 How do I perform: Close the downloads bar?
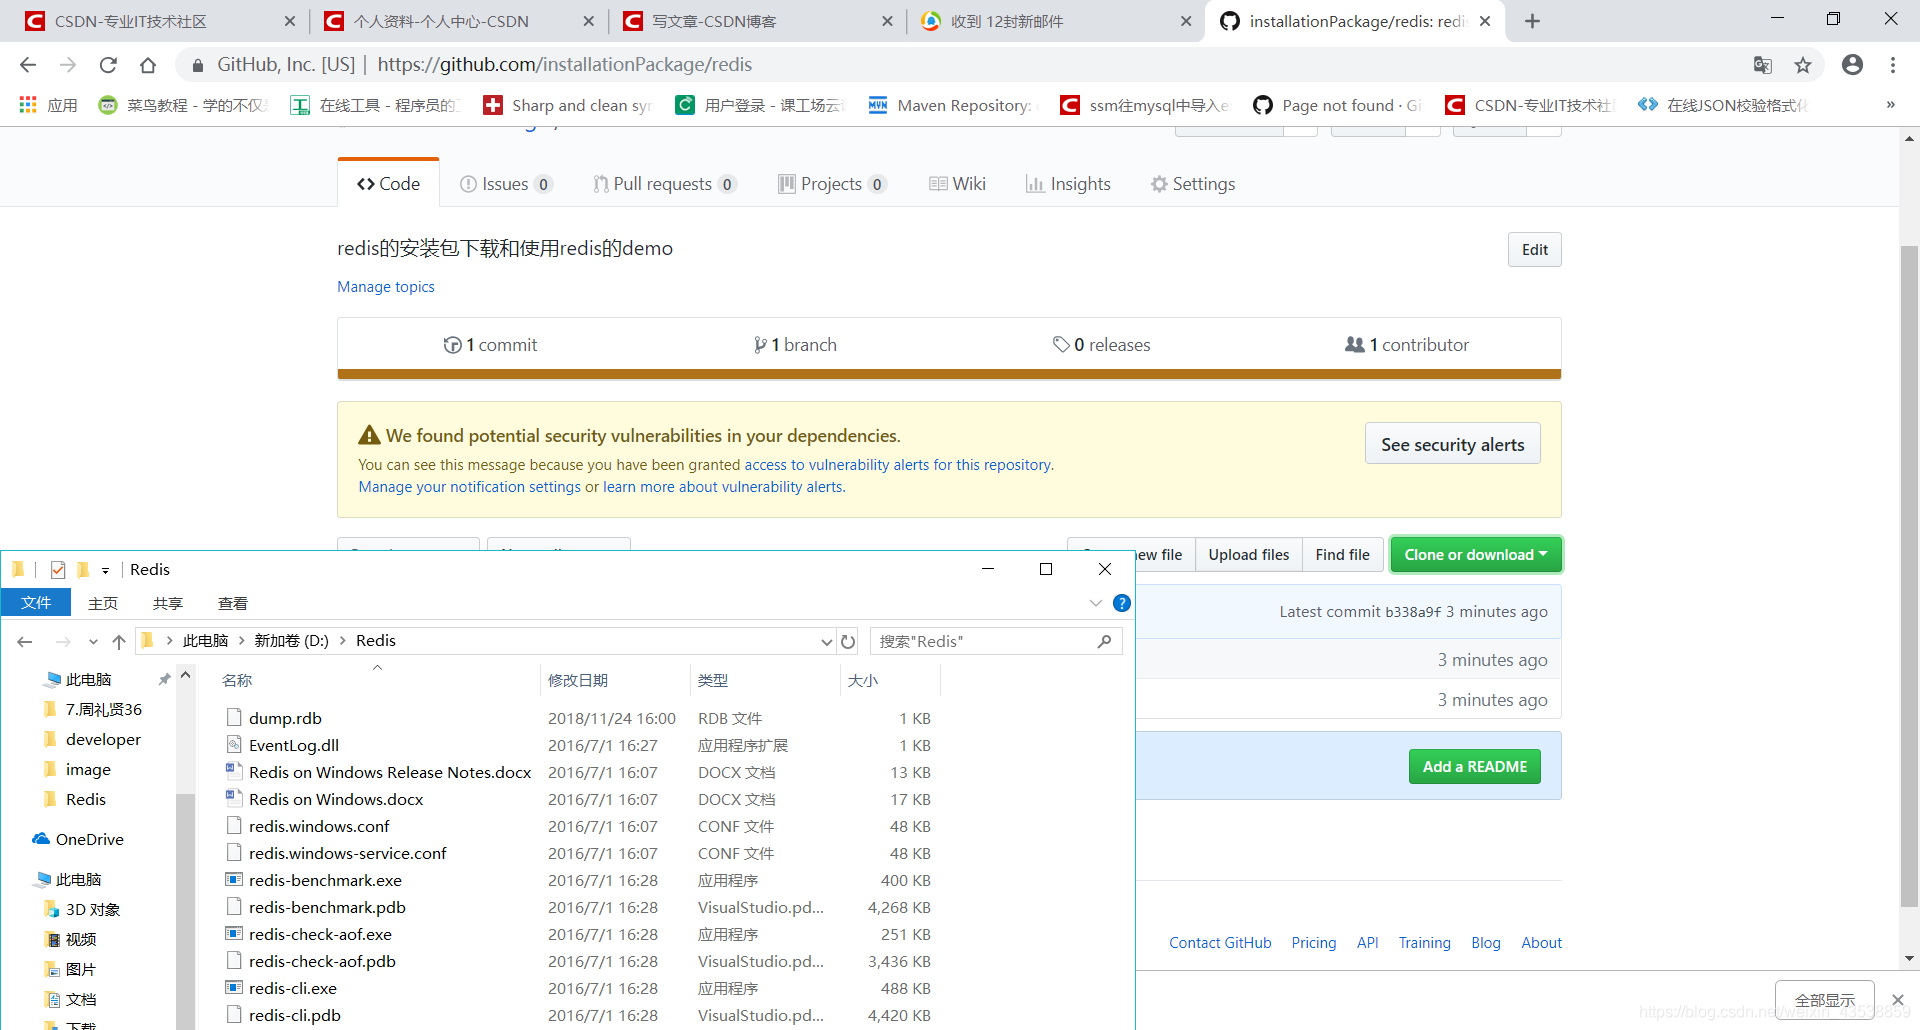pos(1897,1000)
